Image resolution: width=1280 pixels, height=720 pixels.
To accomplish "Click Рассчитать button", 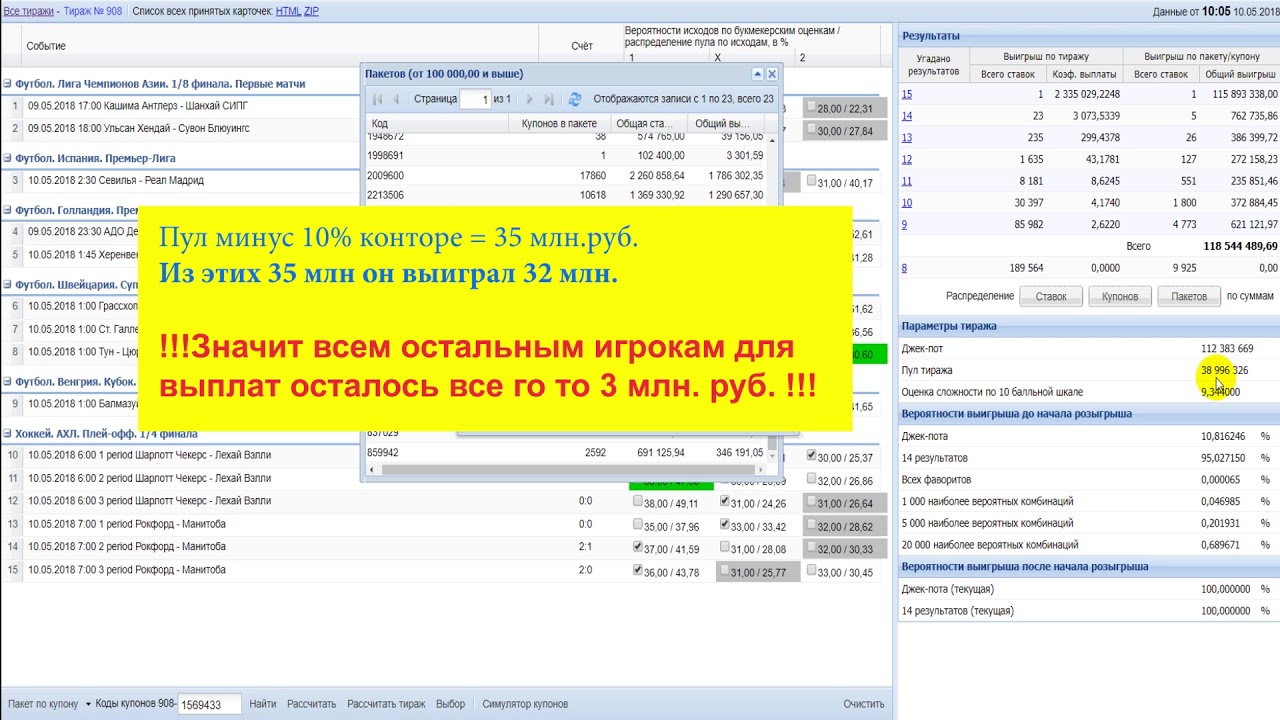I will click(x=311, y=704).
